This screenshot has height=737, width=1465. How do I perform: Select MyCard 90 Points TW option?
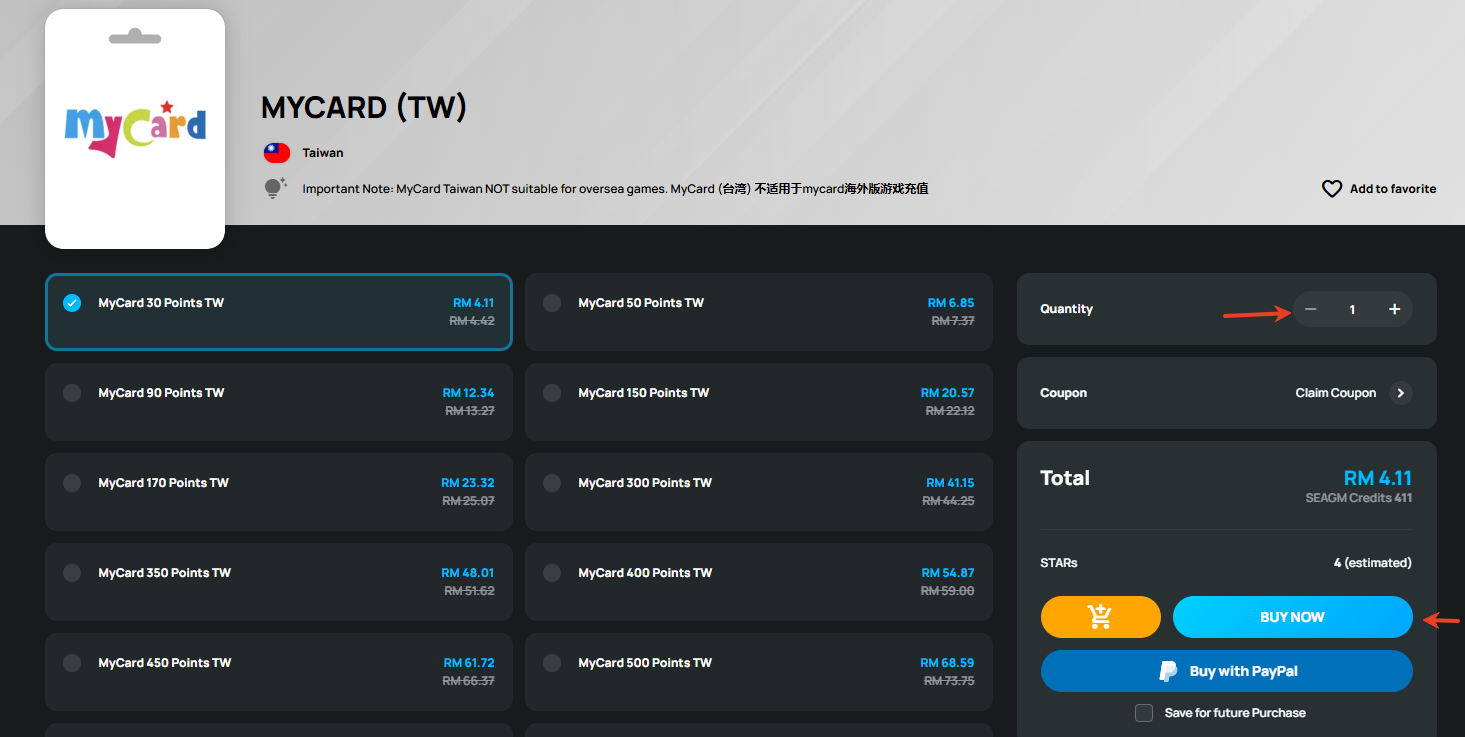point(279,402)
